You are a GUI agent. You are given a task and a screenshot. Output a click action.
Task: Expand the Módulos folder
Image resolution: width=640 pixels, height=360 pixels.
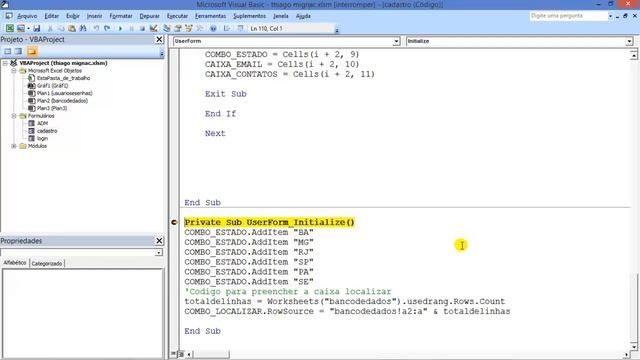[14, 146]
